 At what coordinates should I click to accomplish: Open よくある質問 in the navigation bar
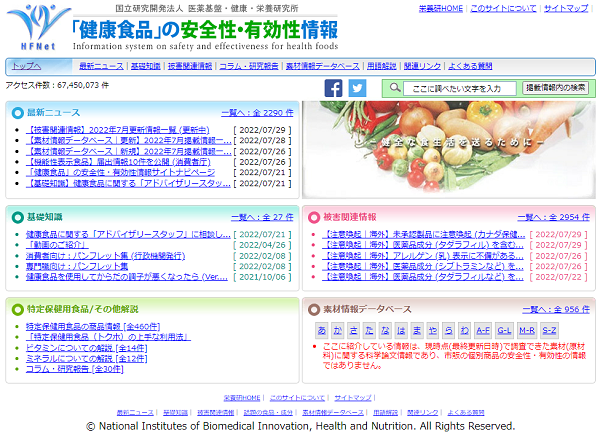(470, 66)
